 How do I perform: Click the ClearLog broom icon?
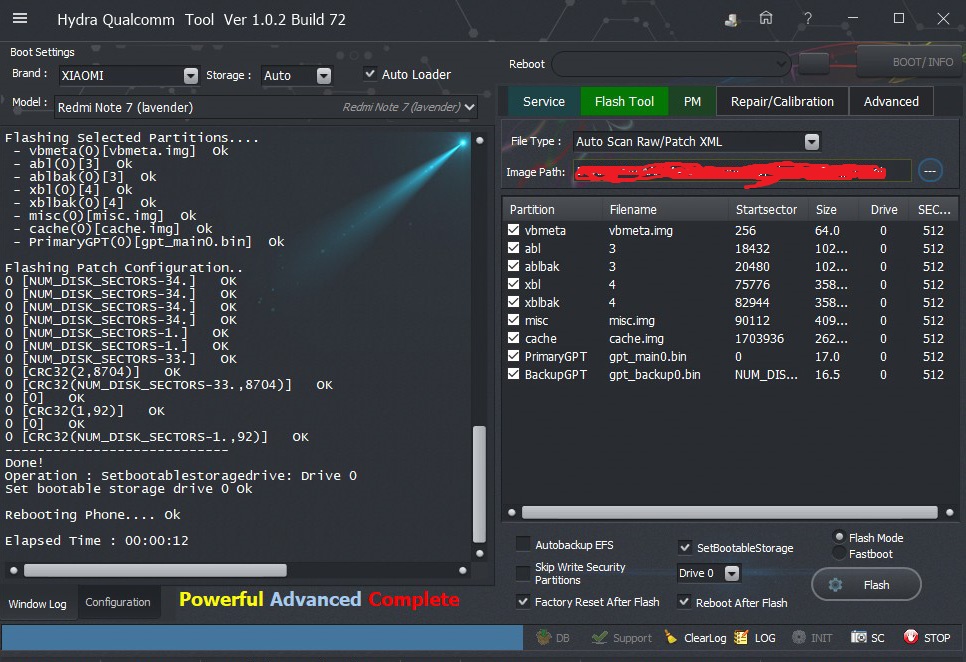pos(671,637)
